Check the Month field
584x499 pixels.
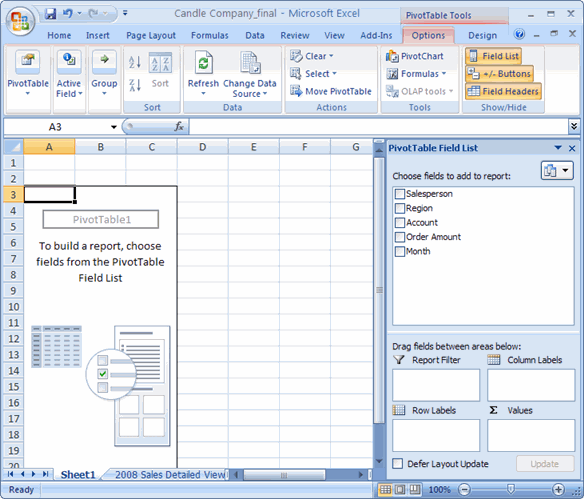tap(400, 251)
